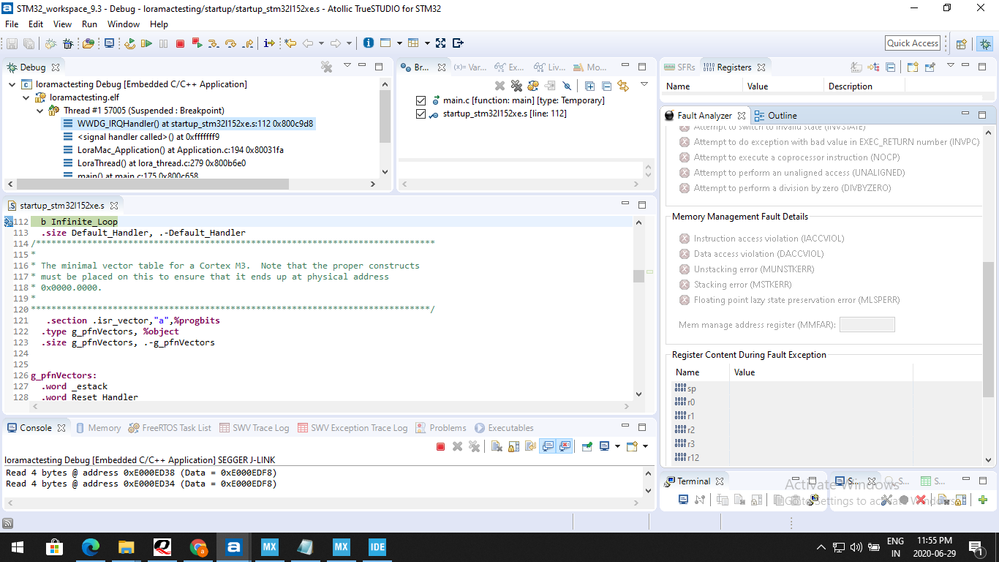Close the startup_stm32l152xe.s editor tab
This screenshot has width=999, height=562.
[x=114, y=206]
